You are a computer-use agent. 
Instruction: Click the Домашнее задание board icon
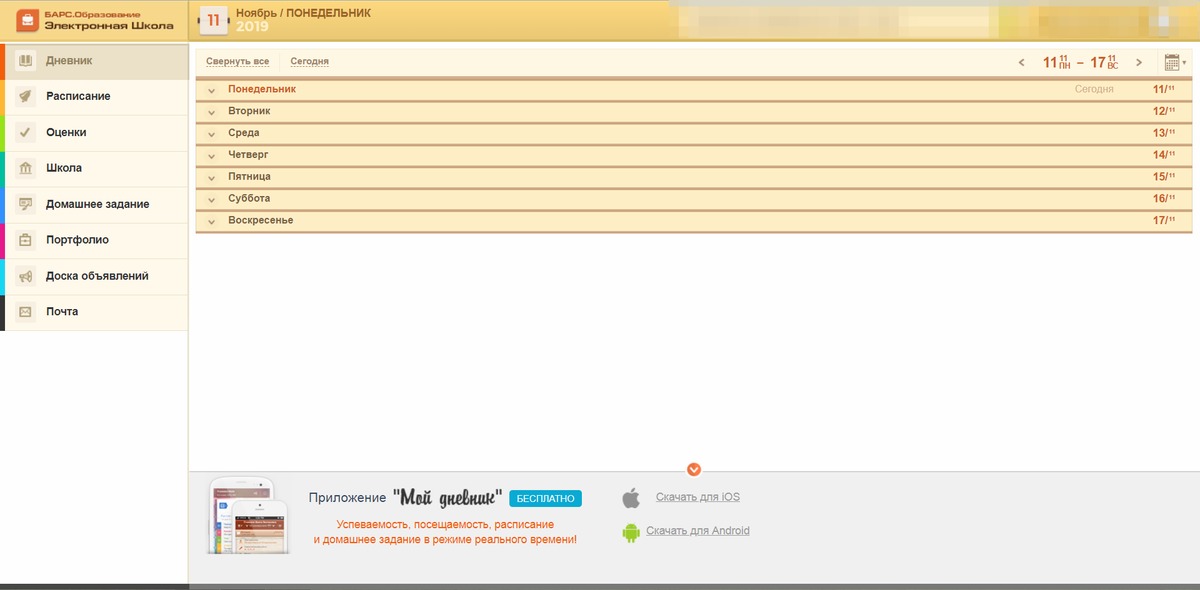26,204
